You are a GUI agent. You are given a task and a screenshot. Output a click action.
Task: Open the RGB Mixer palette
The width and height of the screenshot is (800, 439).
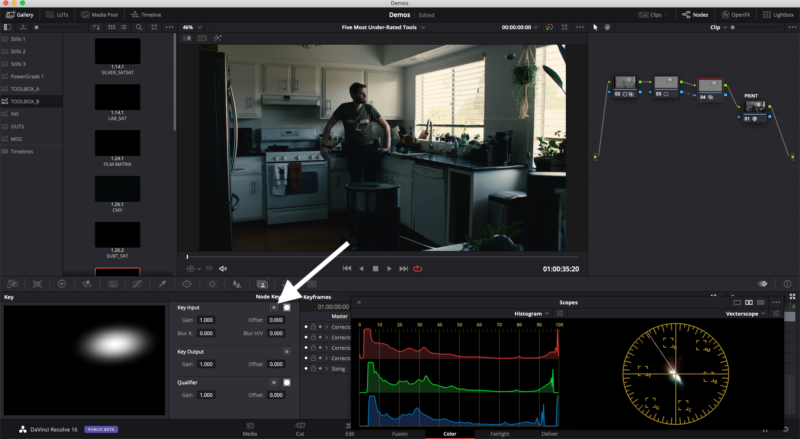pyautogui.click(x=87, y=284)
